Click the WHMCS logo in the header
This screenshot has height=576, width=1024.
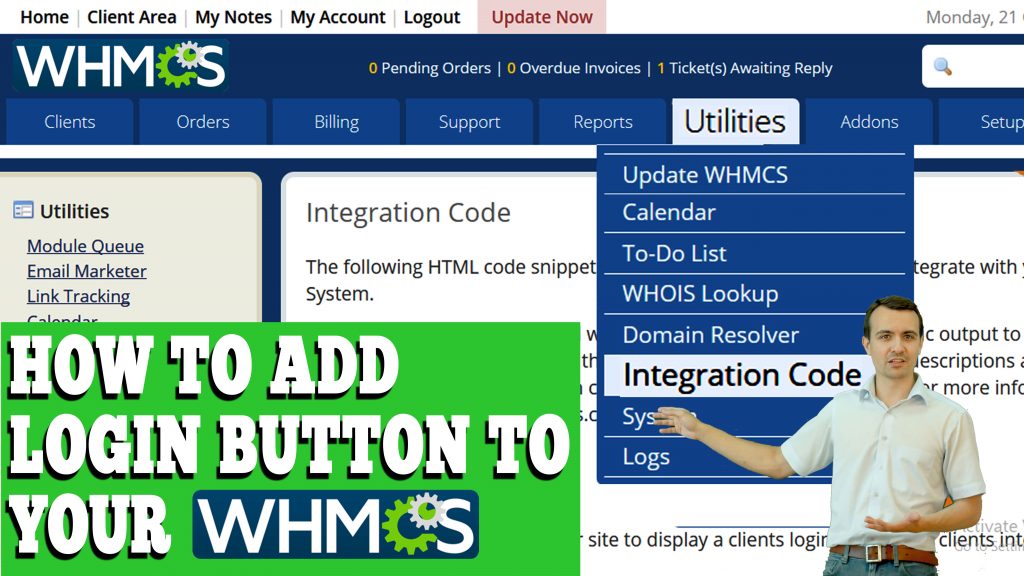pos(119,63)
